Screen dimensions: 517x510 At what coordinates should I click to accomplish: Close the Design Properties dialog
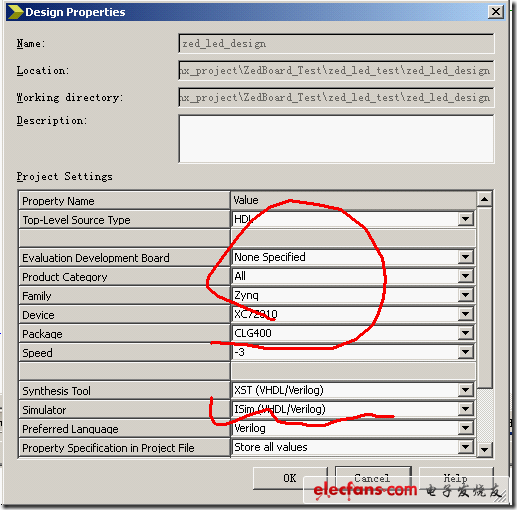(x=496, y=12)
